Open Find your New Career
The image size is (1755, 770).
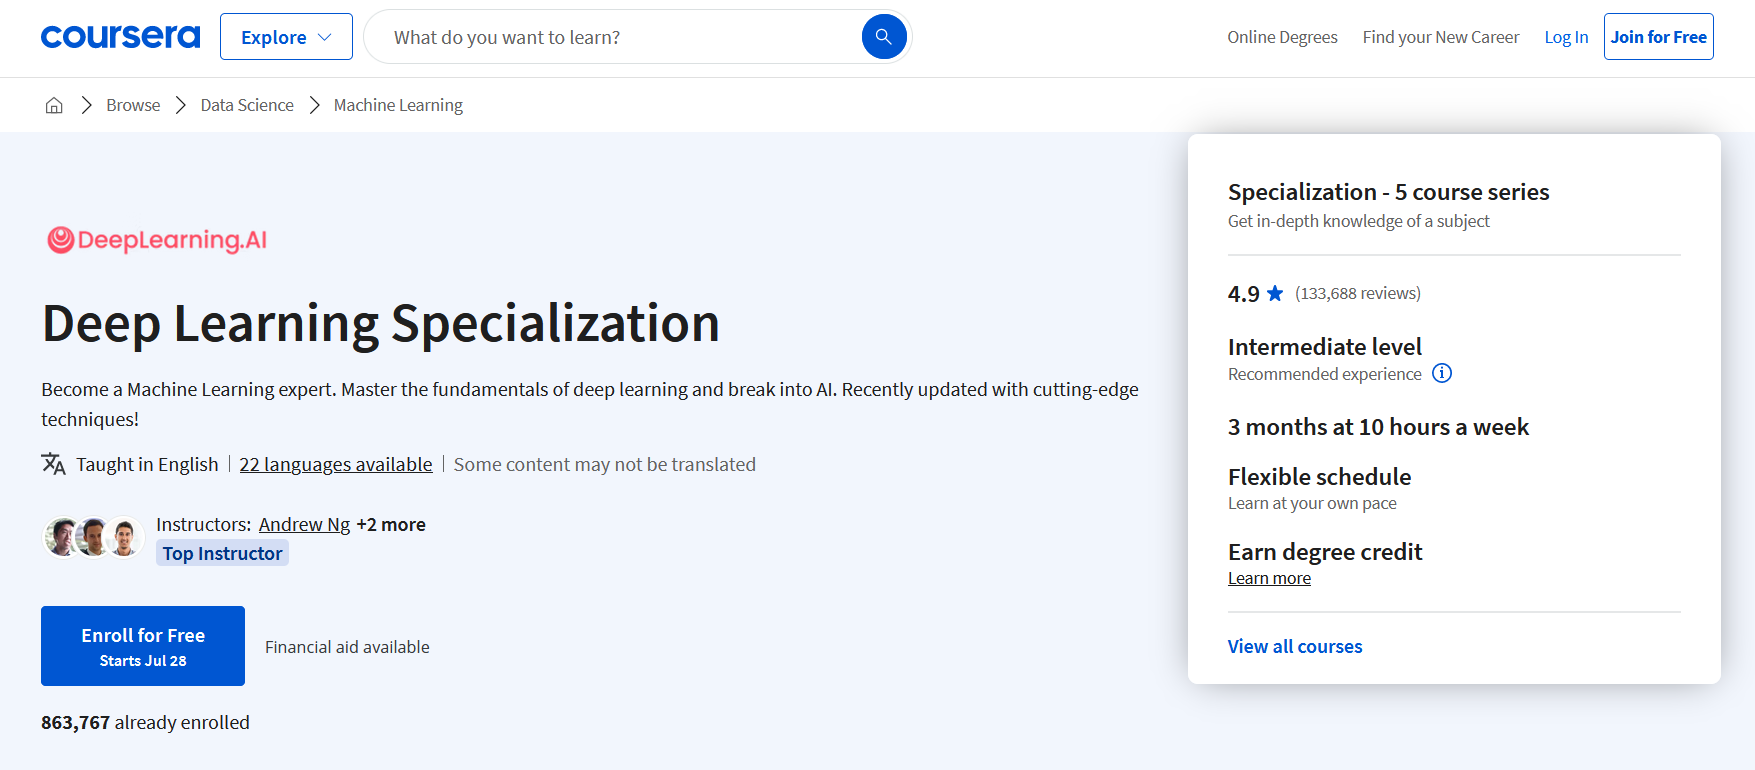(x=1440, y=37)
